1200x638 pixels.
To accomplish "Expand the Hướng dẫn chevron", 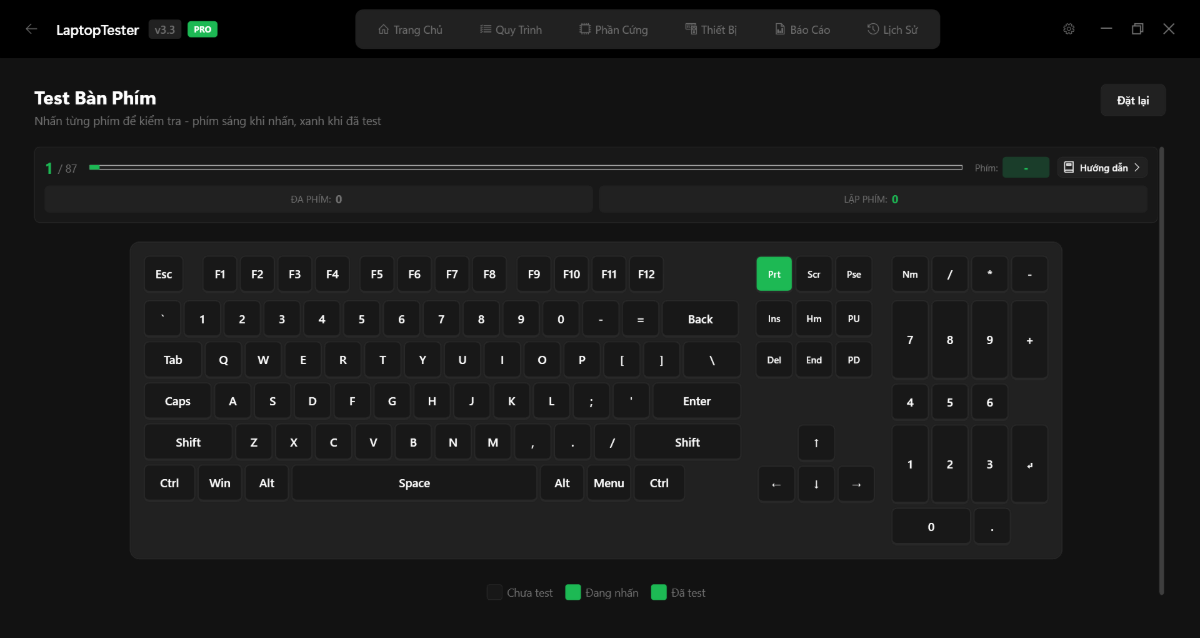I will tap(1137, 167).
